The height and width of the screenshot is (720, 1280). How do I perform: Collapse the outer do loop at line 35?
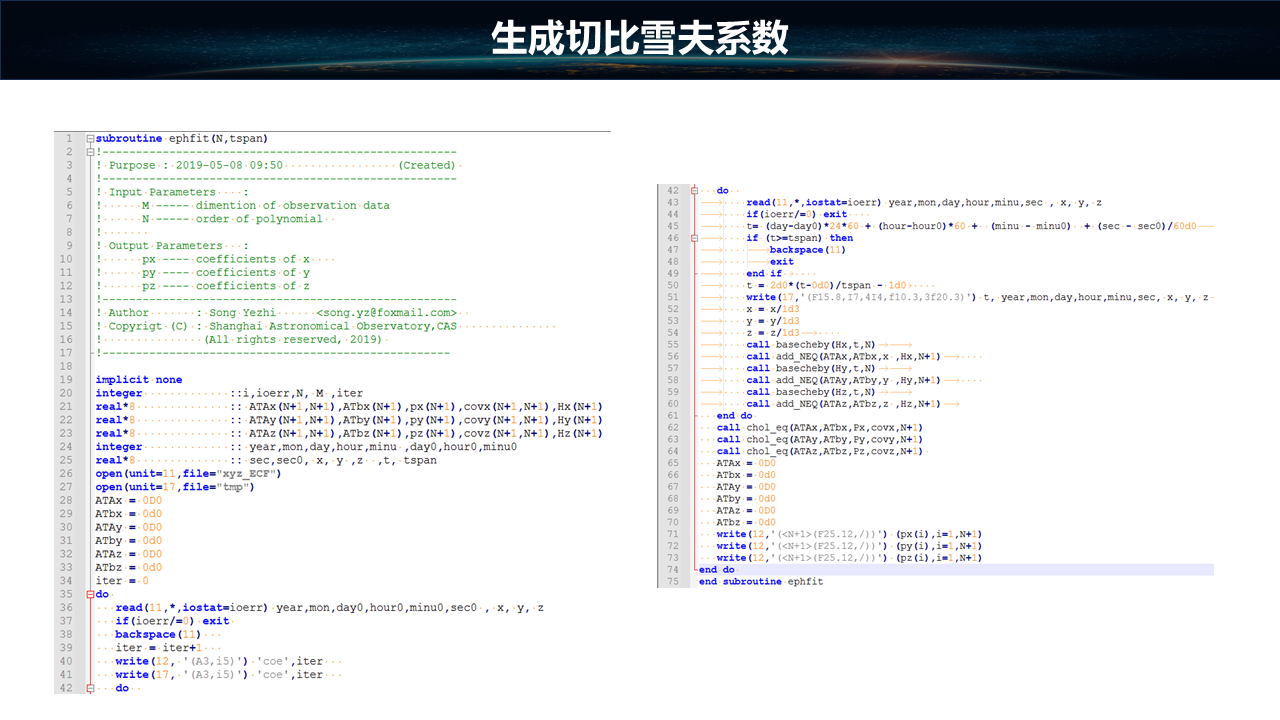click(x=90, y=594)
